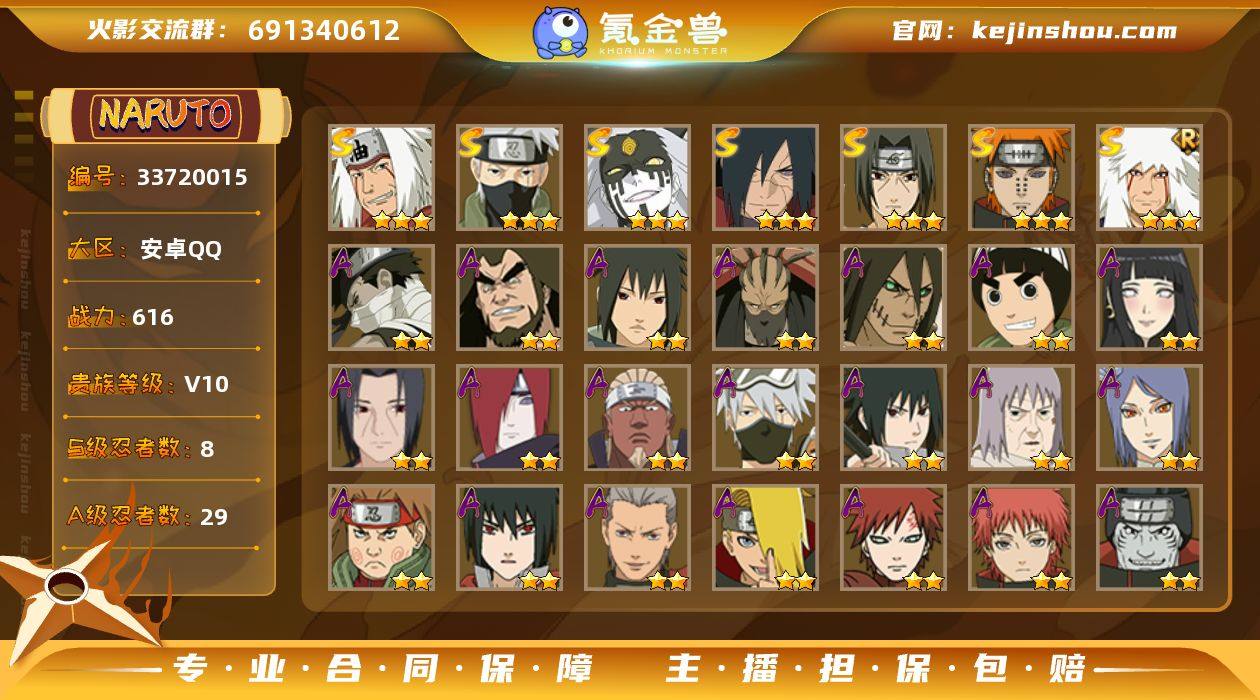Pick the dark-skinned Killer Bee style avatar
The width and height of the screenshot is (1260, 700).
click(637, 418)
